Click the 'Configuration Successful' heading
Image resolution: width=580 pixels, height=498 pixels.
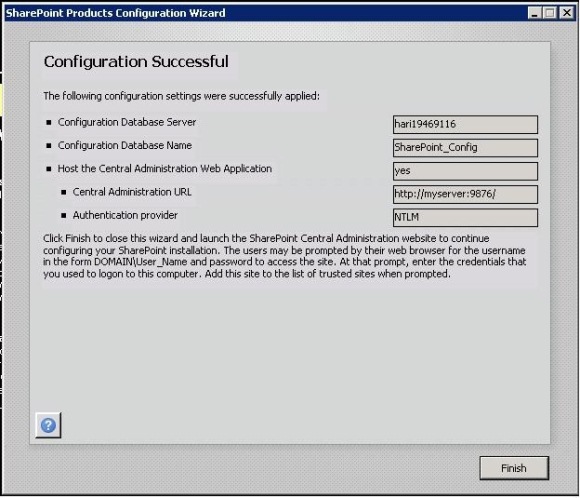[x=136, y=61]
